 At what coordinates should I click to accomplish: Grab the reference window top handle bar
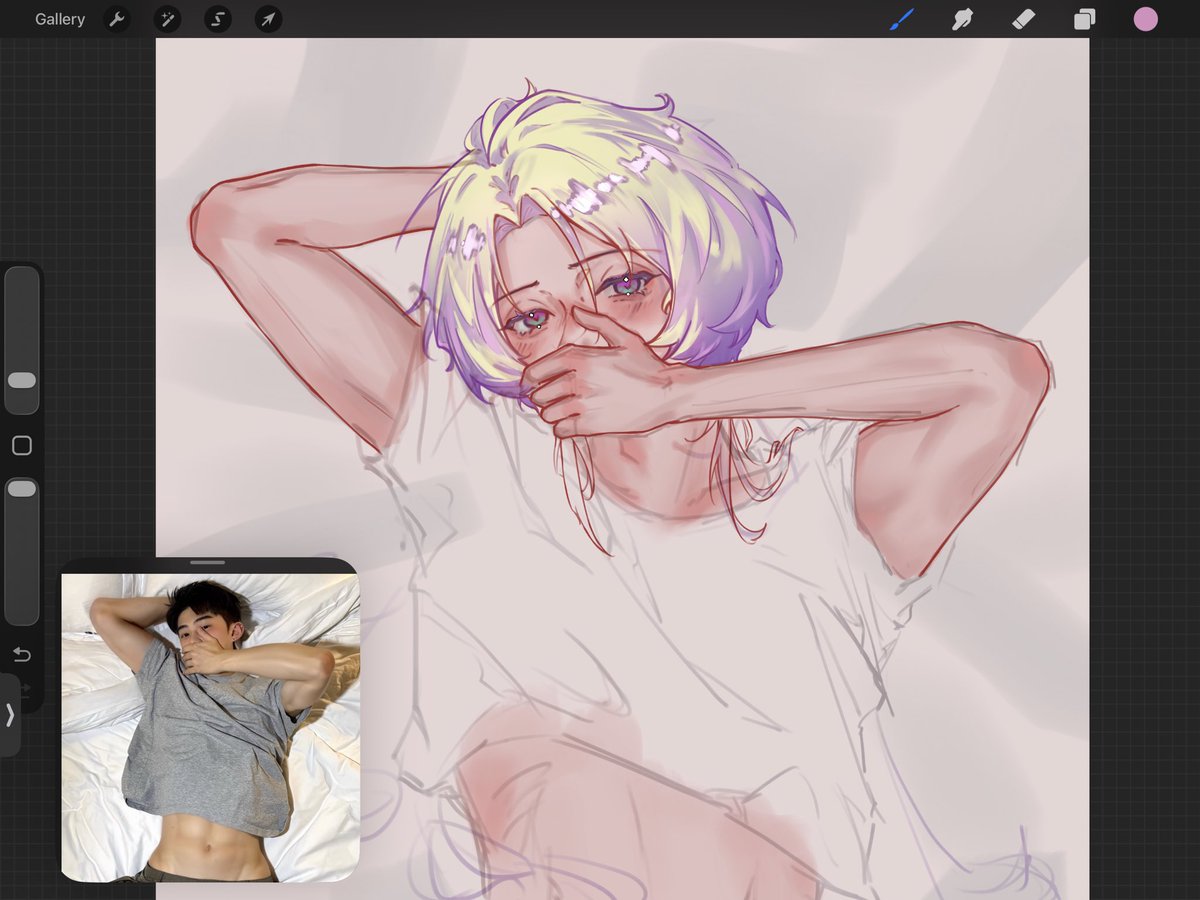[x=208, y=563]
